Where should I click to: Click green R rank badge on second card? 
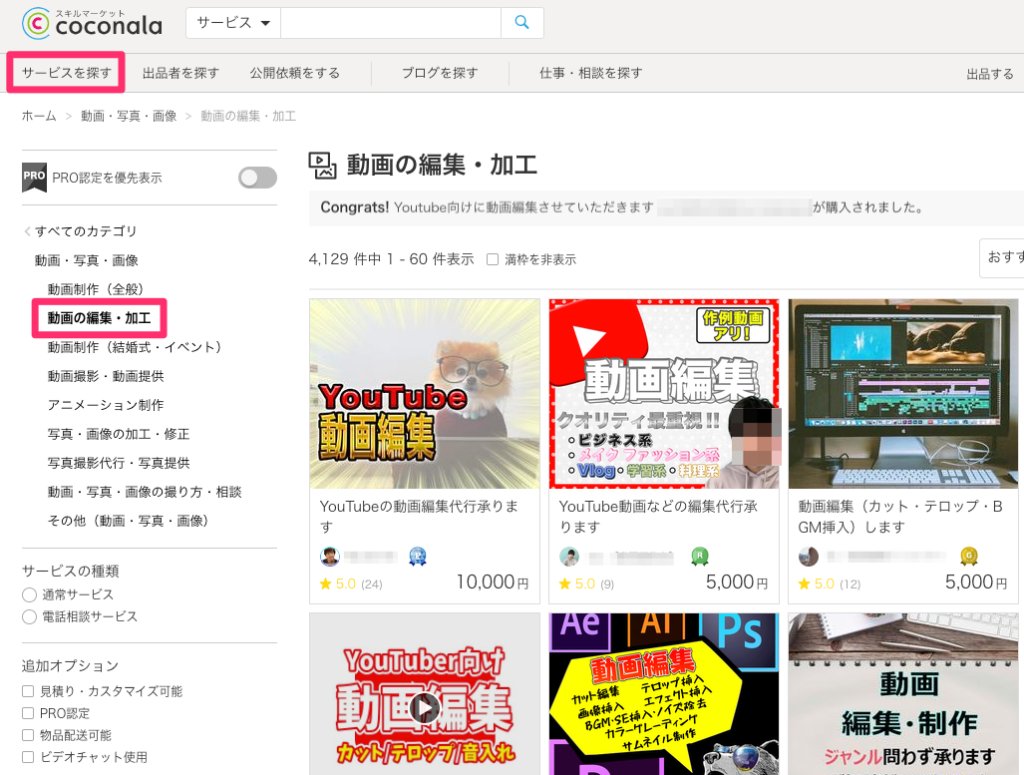tap(699, 556)
